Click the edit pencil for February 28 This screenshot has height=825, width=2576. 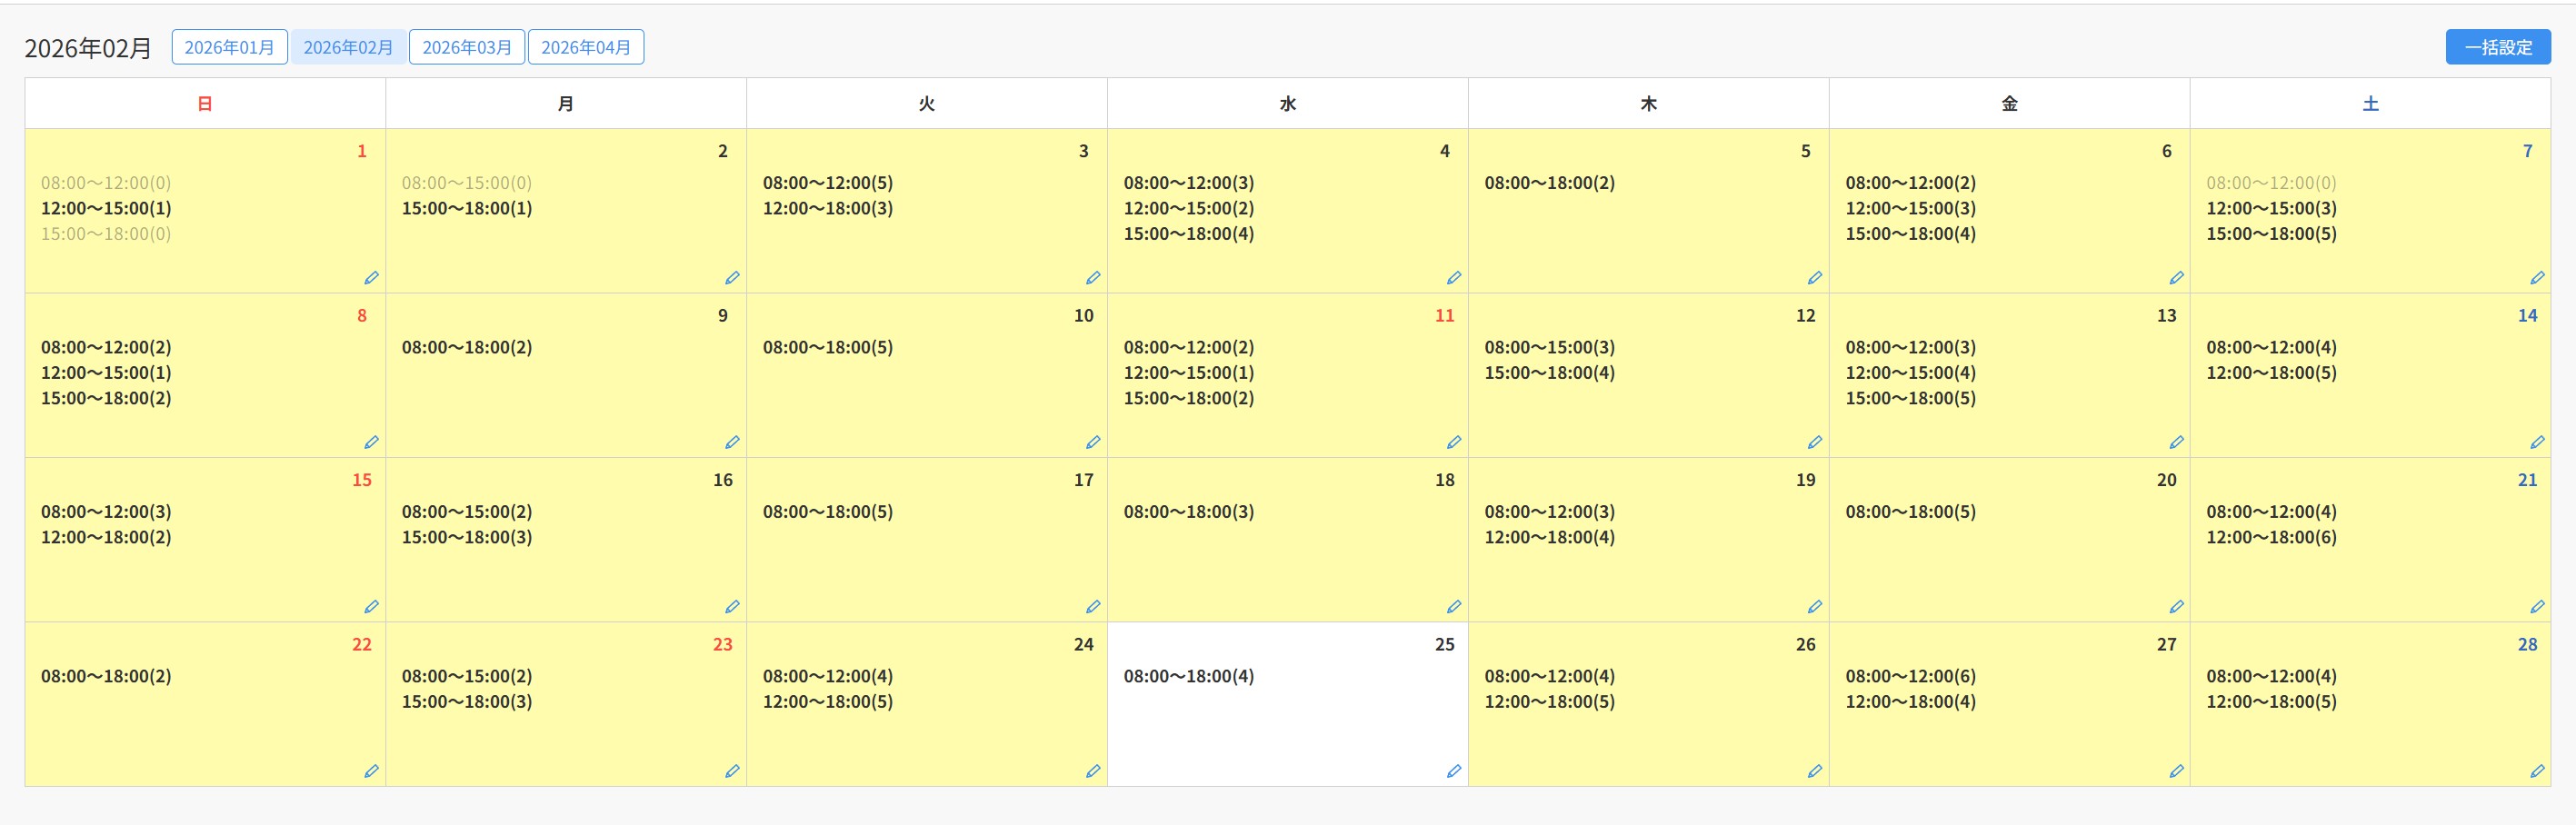coord(2537,771)
